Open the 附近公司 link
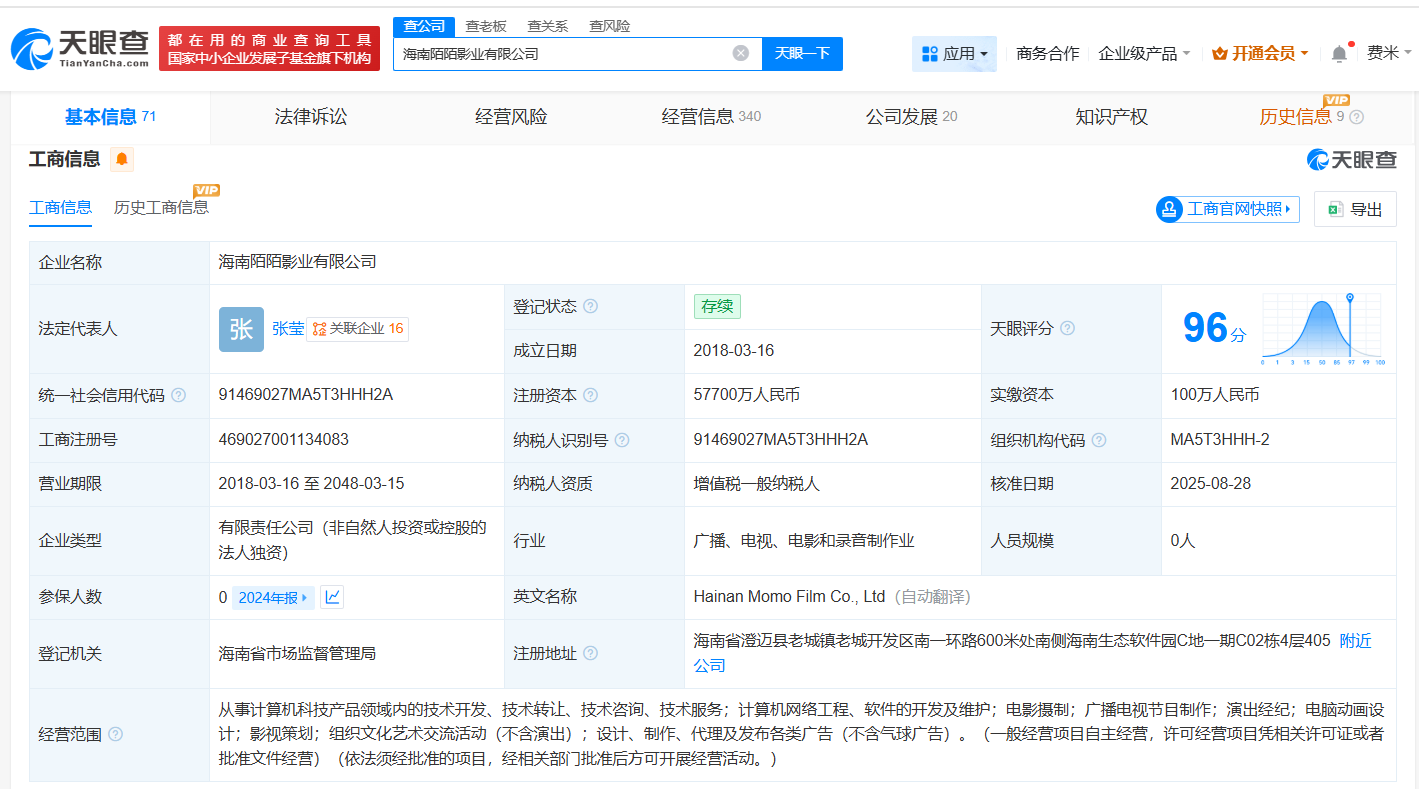 tap(1355, 641)
